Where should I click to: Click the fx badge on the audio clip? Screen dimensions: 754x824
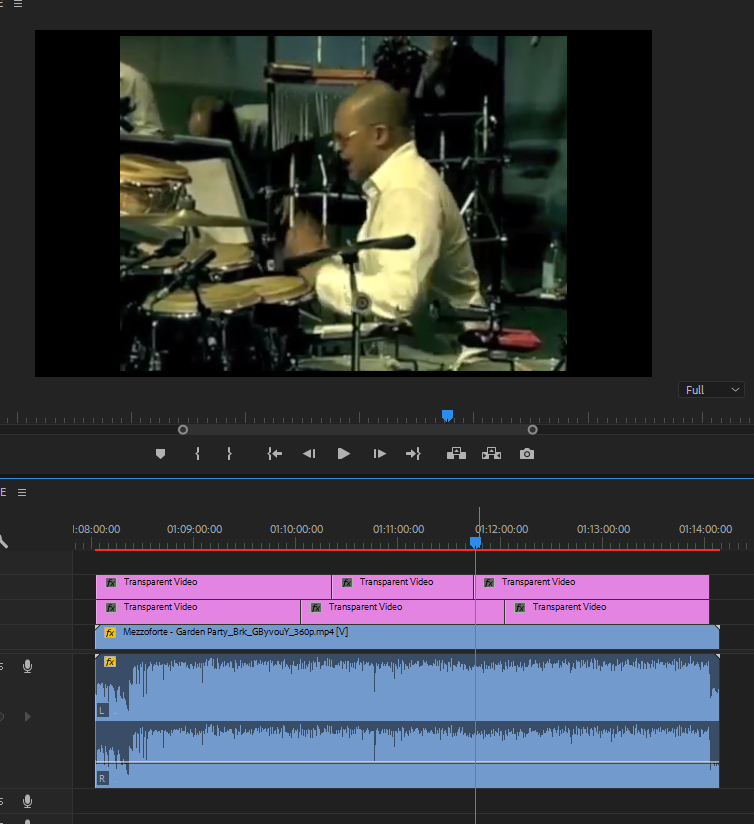pos(110,662)
